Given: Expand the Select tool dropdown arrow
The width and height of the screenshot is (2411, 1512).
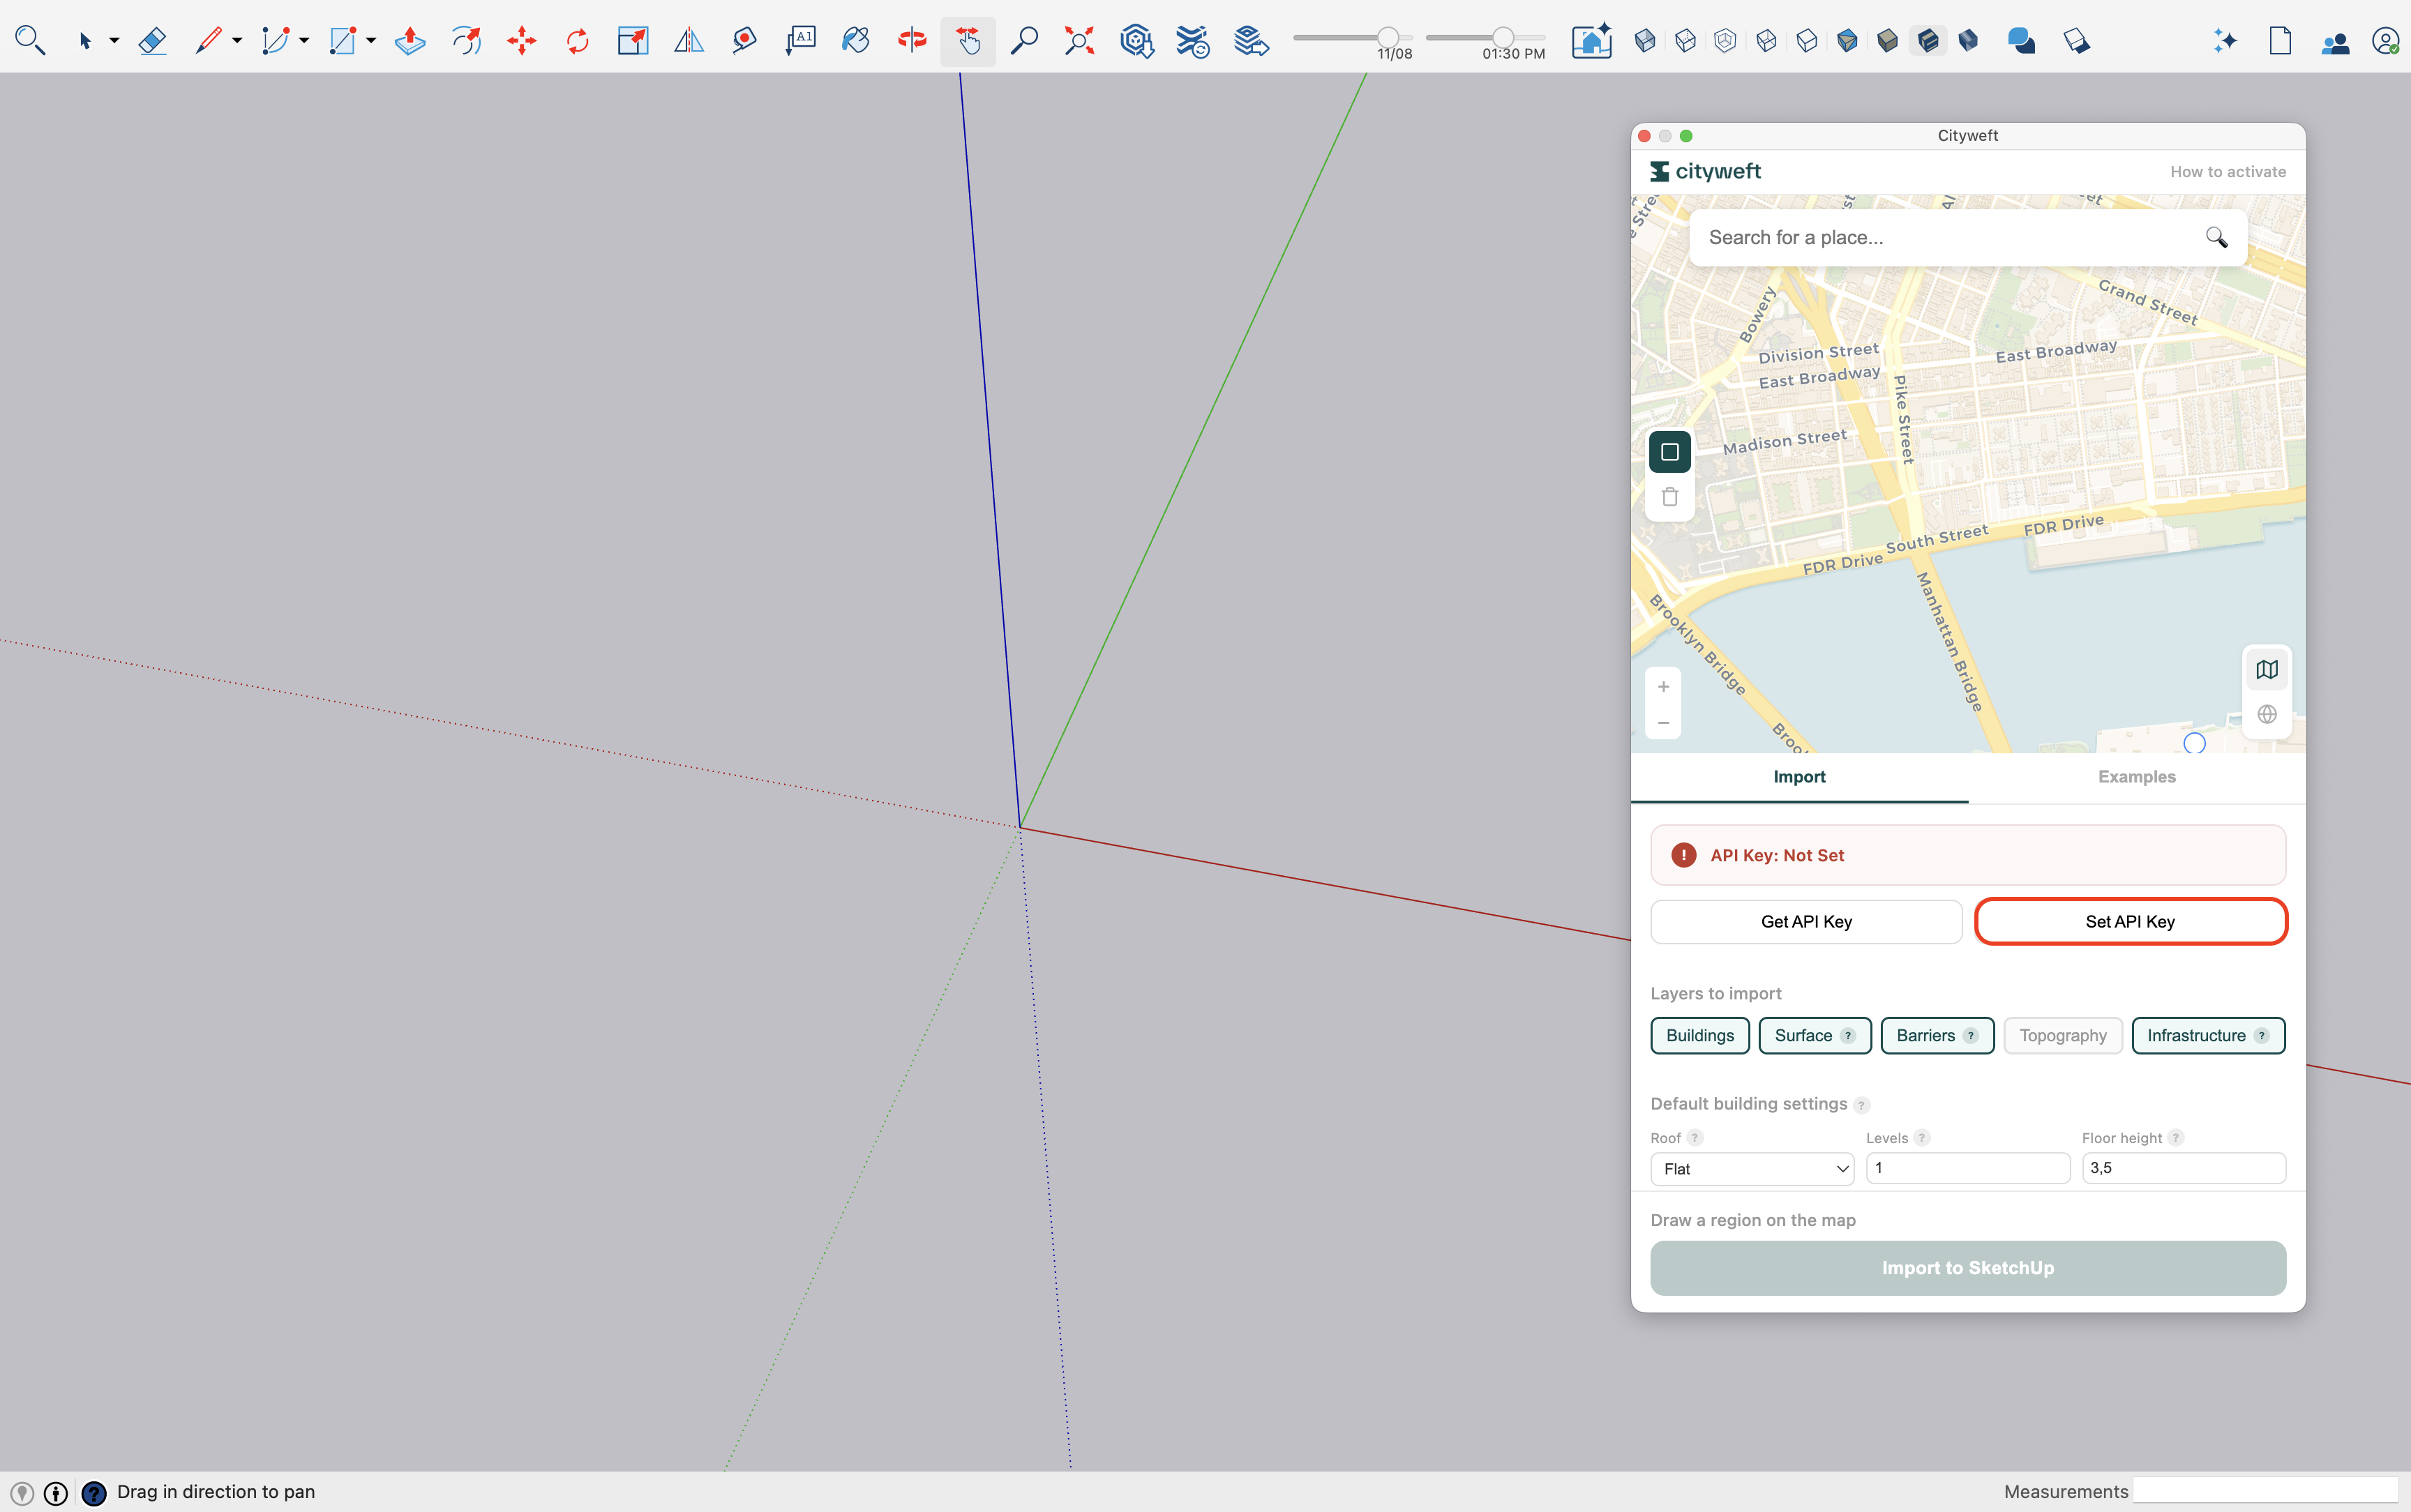Looking at the screenshot, I should (114, 41).
